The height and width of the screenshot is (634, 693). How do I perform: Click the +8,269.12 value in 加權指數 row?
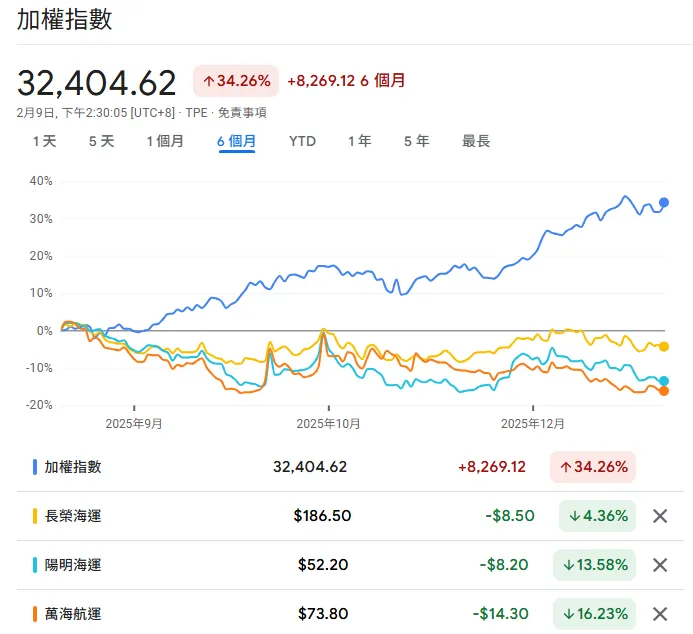click(x=492, y=467)
